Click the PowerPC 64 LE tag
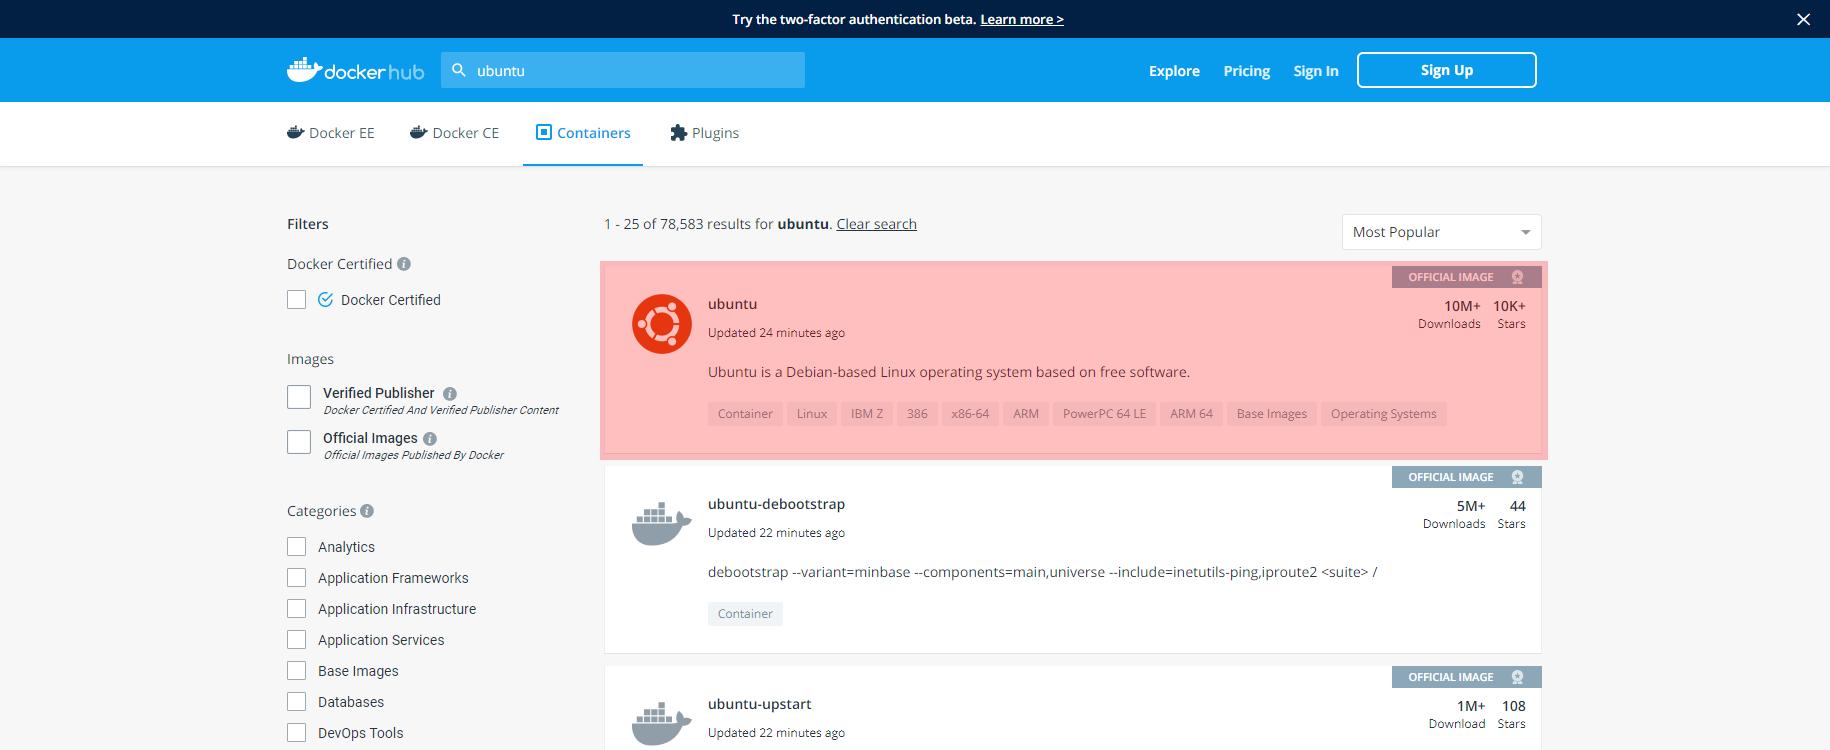This screenshot has width=1830, height=750. coord(1105,414)
